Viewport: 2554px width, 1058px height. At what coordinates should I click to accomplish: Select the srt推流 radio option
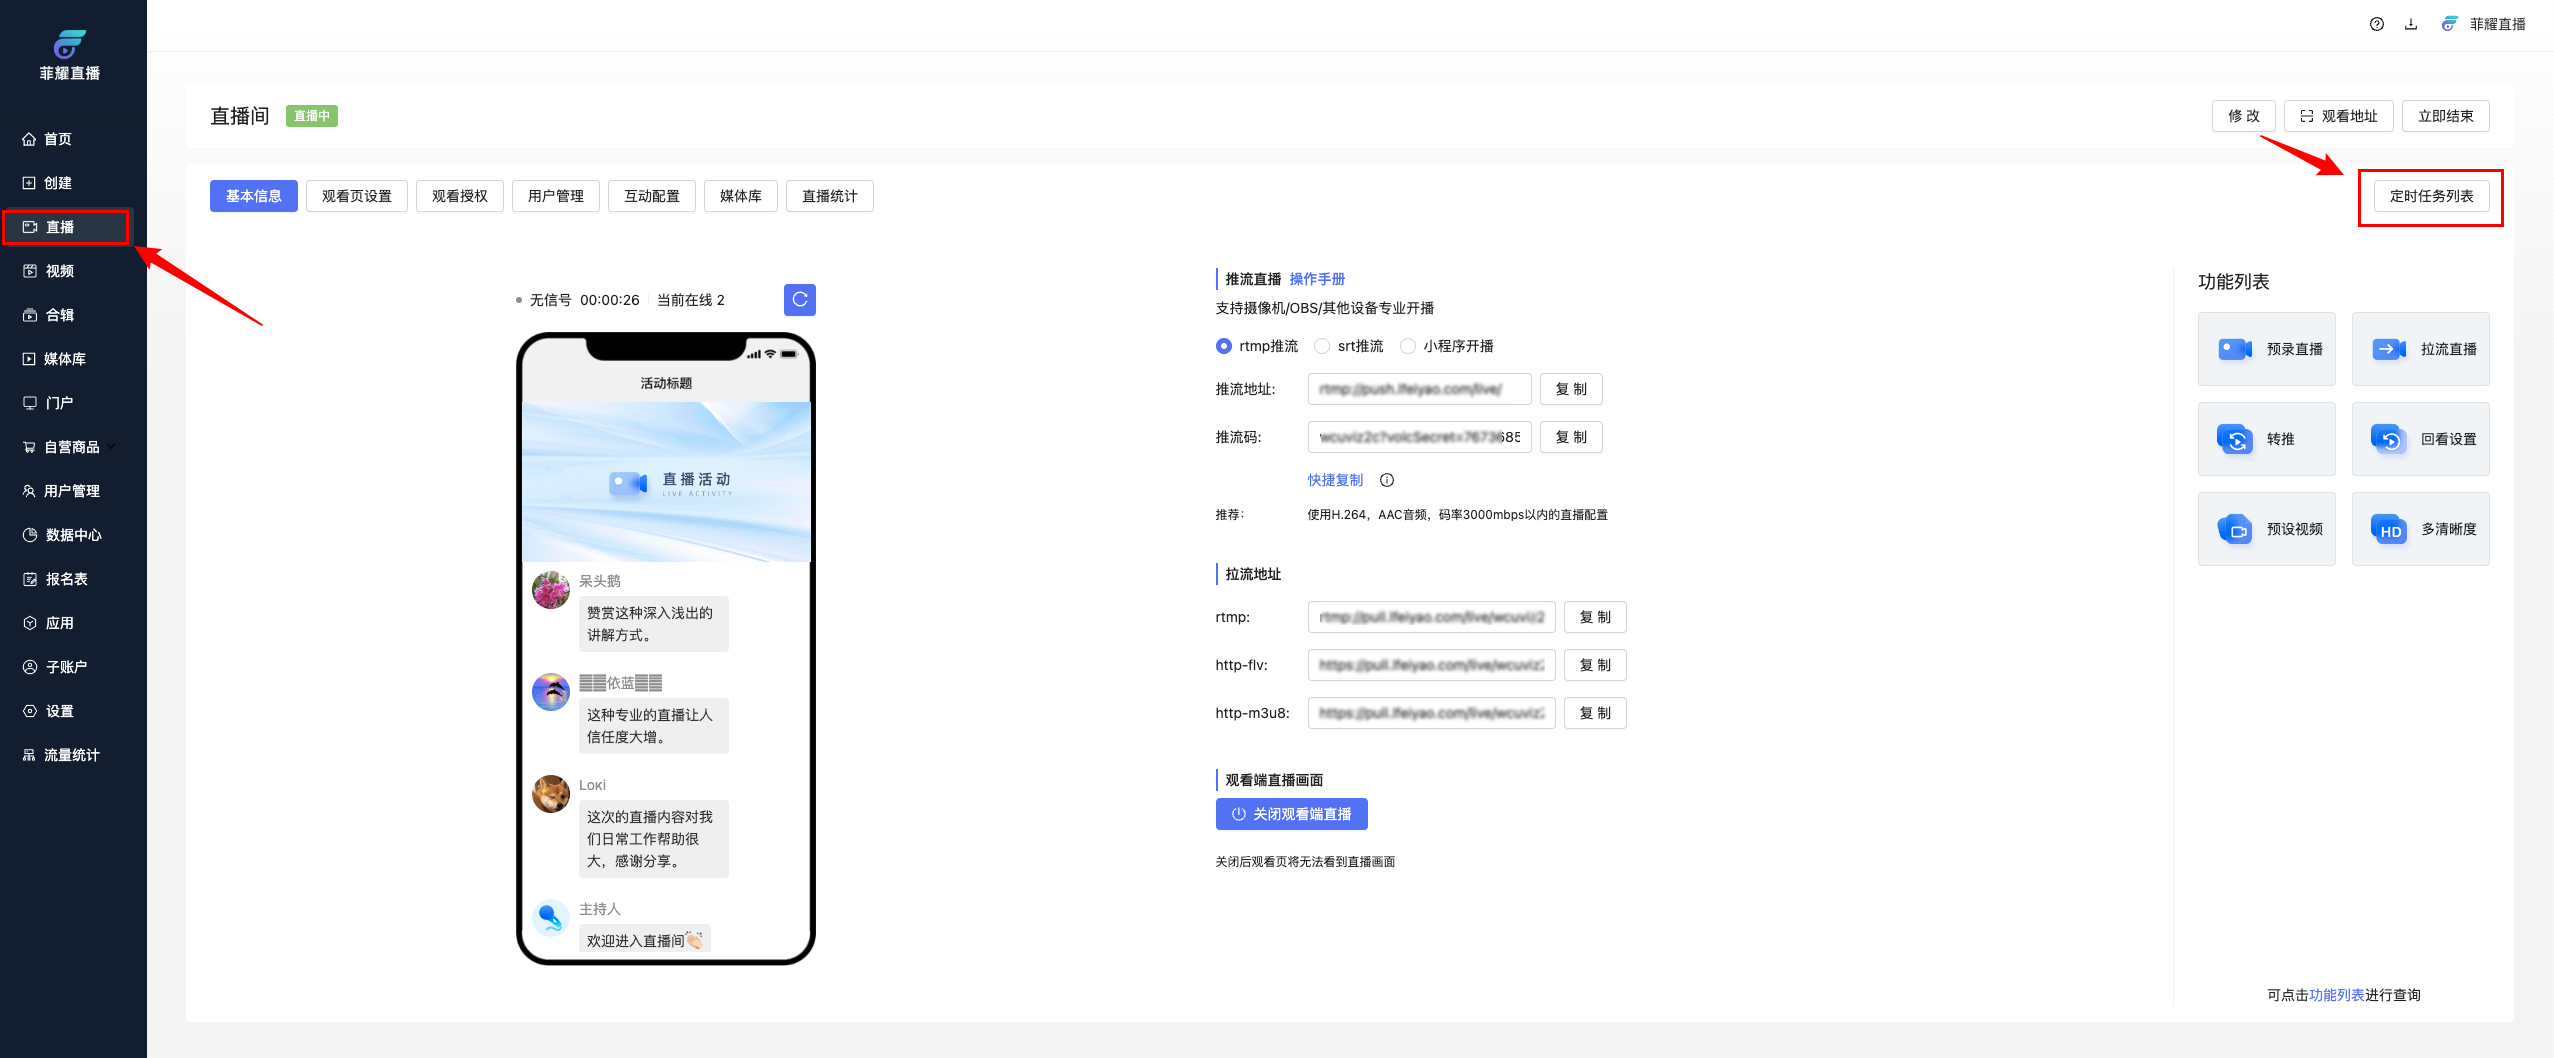click(x=1322, y=346)
